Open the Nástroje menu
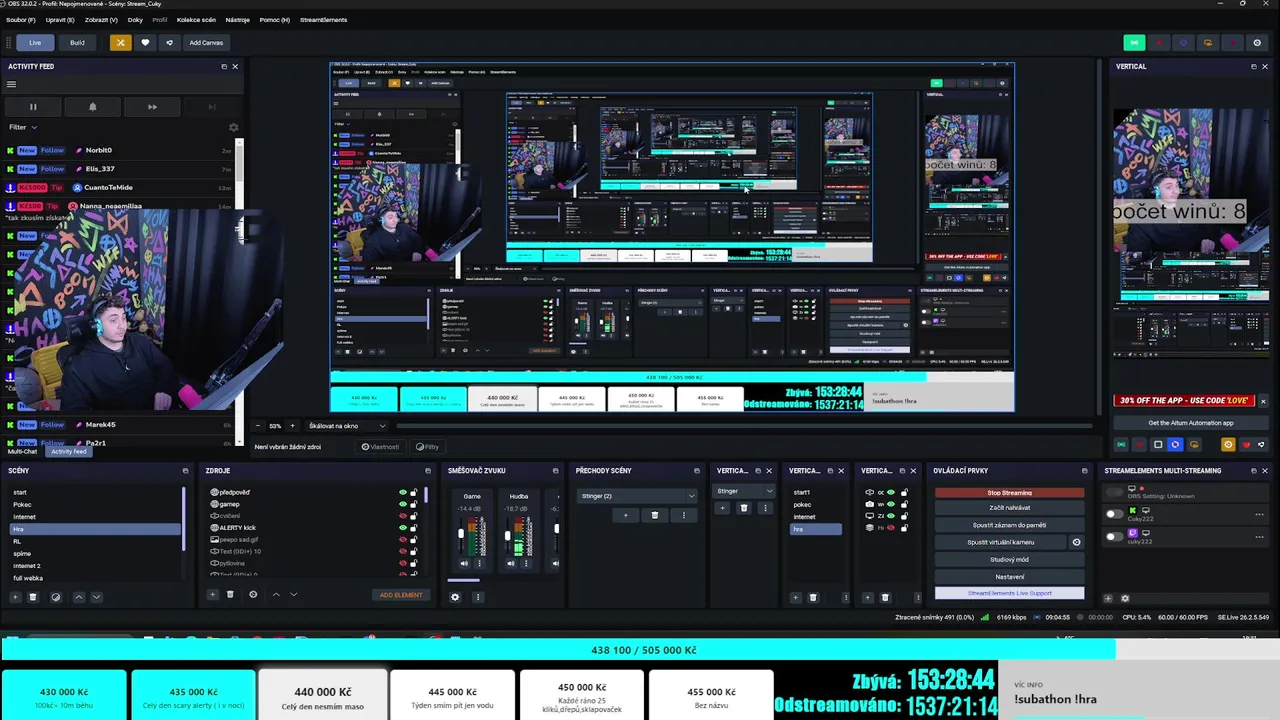 pyautogui.click(x=238, y=20)
